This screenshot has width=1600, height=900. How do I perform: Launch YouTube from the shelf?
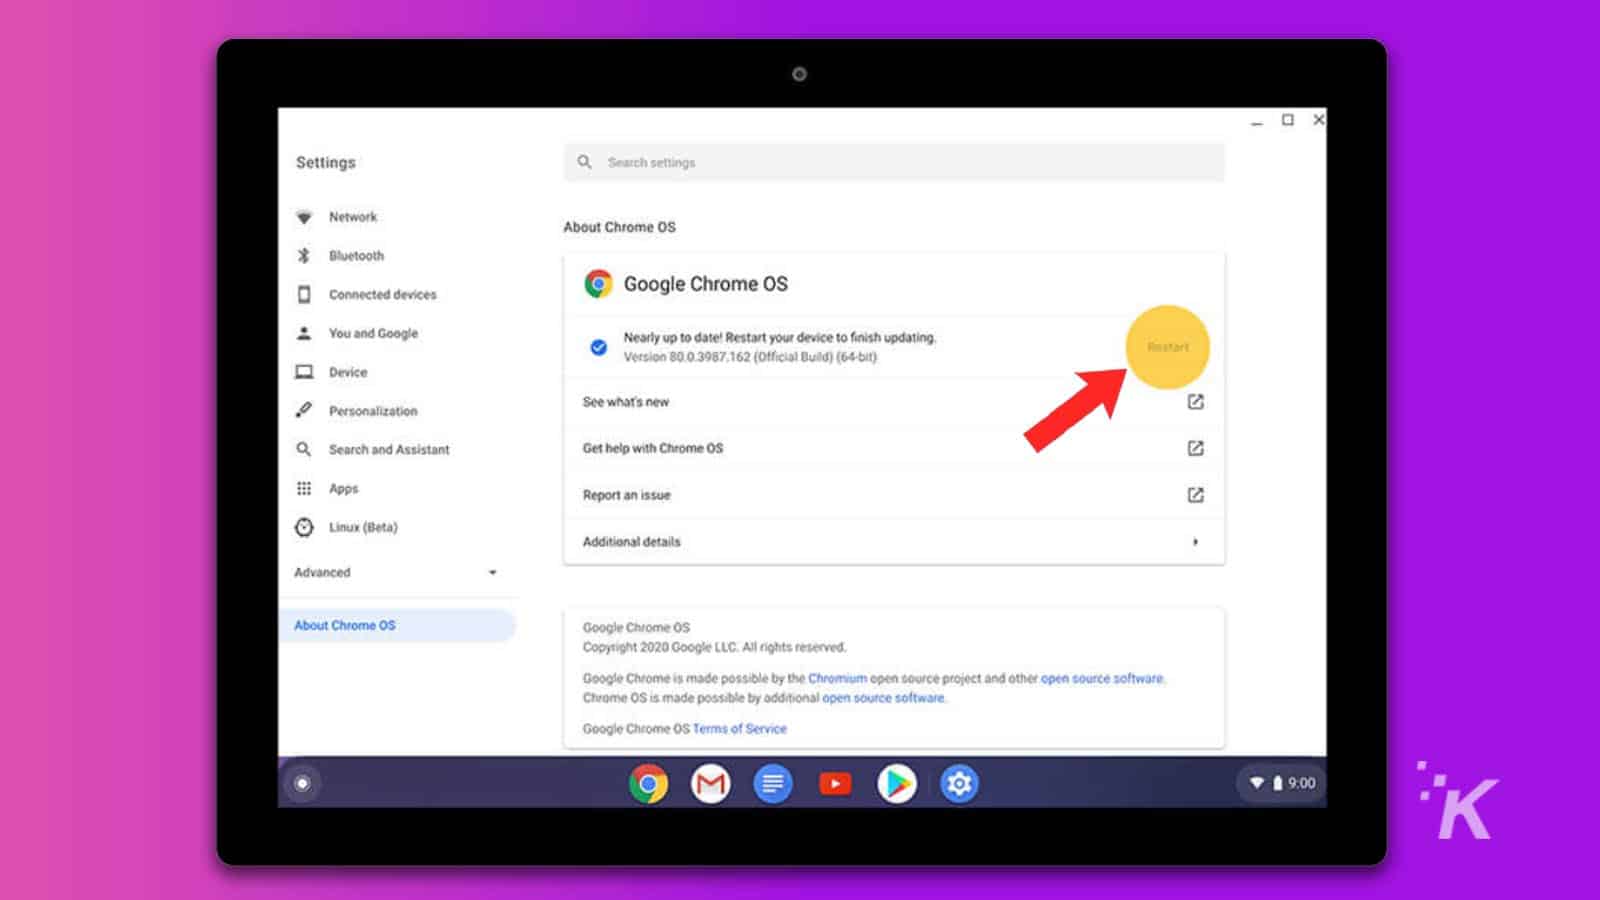point(835,783)
